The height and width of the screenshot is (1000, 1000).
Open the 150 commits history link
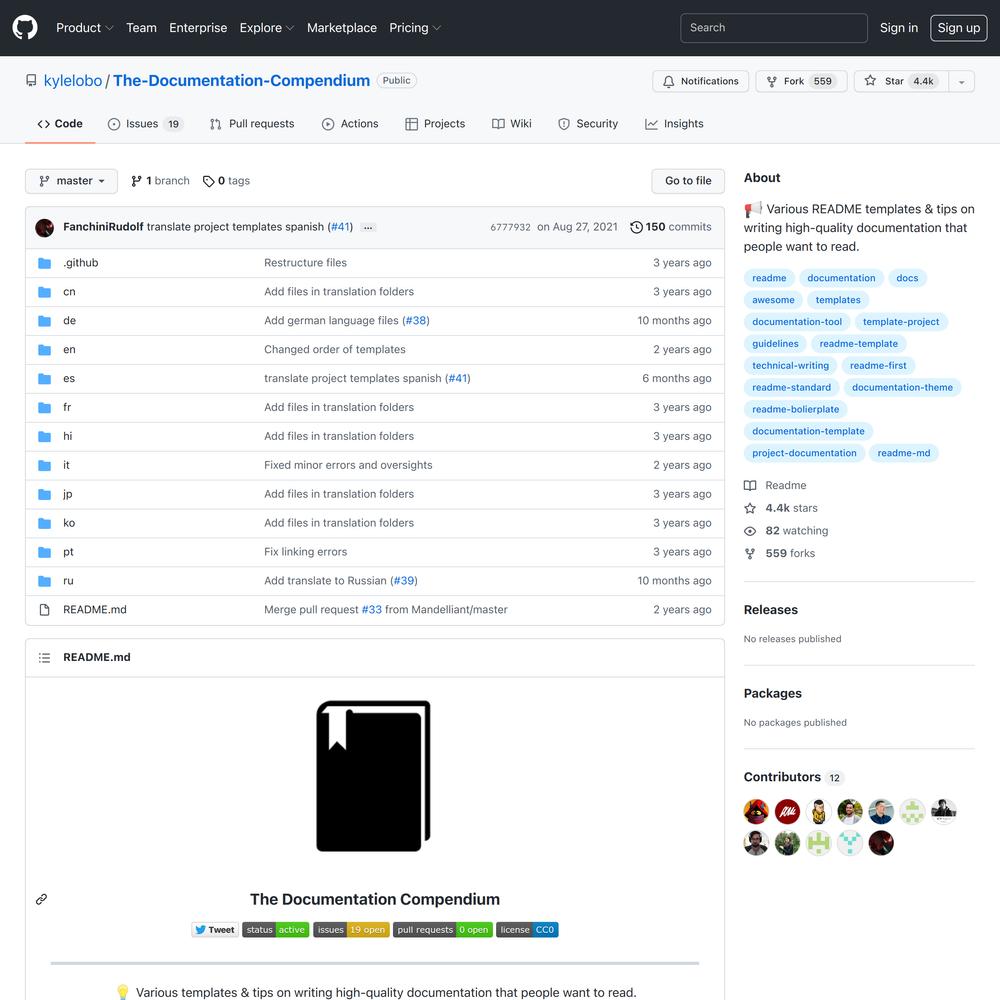pyautogui.click(x=670, y=227)
